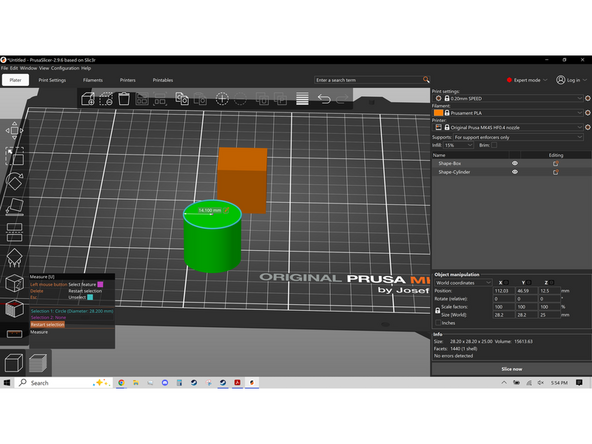Open the File menu
This screenshot has height=444, width=592.
[4, 68]
